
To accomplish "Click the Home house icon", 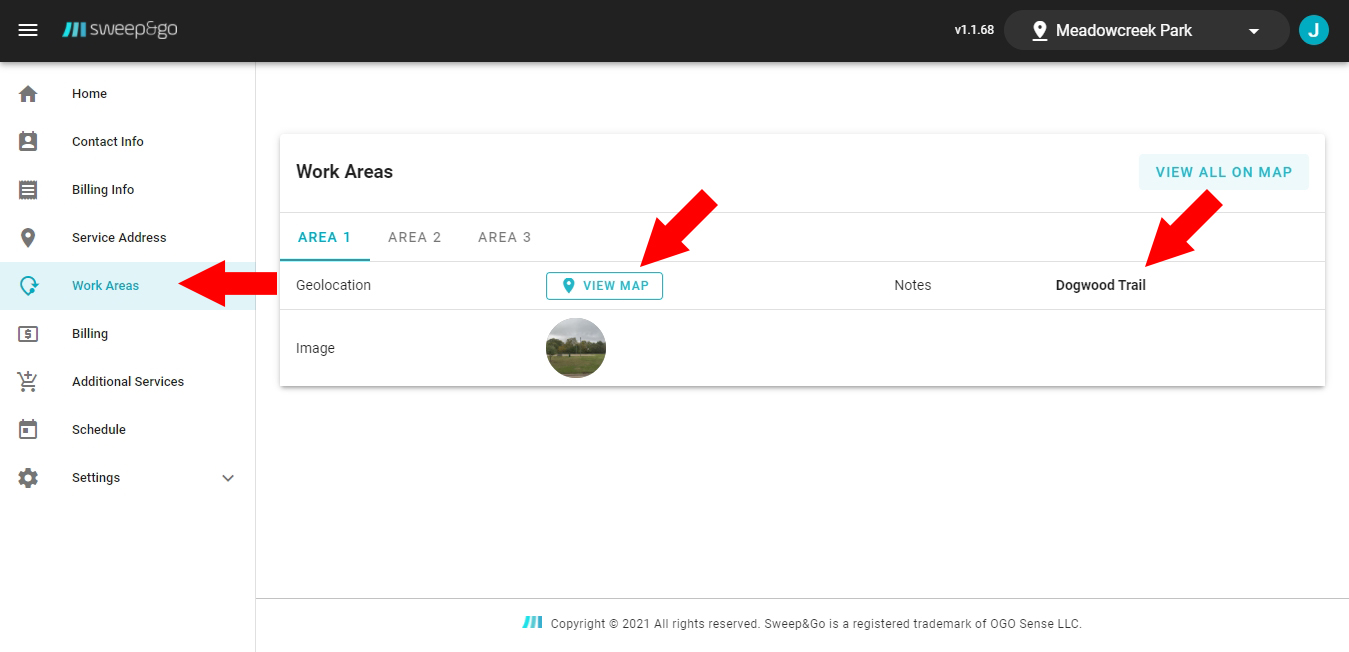I will 28,94.
